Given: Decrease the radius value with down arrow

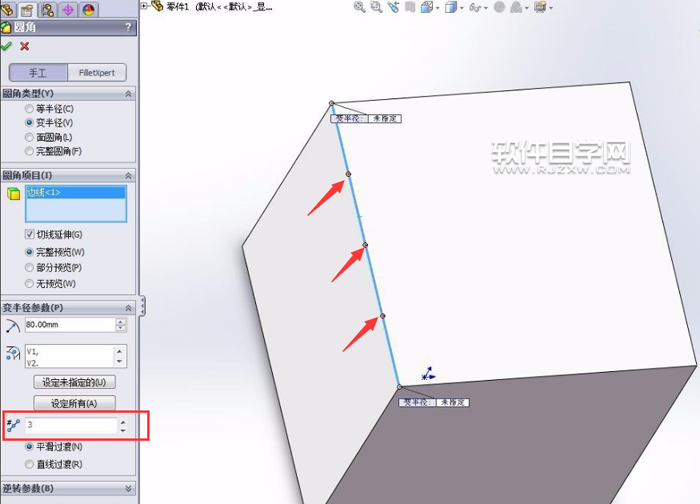Looking at the screenshot, I should pyautogui.click(x=121, y=328).
